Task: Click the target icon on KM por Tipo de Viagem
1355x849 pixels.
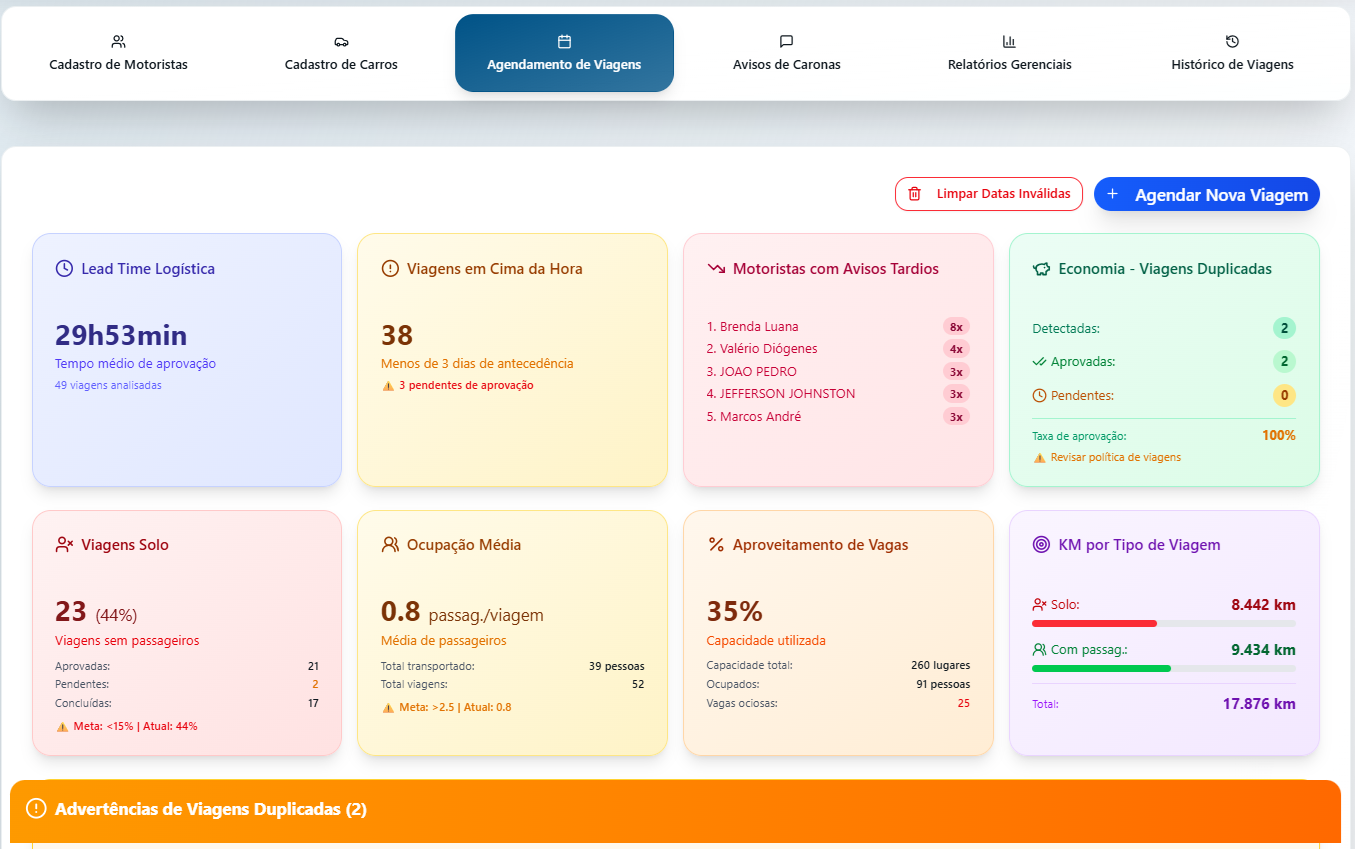Action: click(x=1042, y=545)
